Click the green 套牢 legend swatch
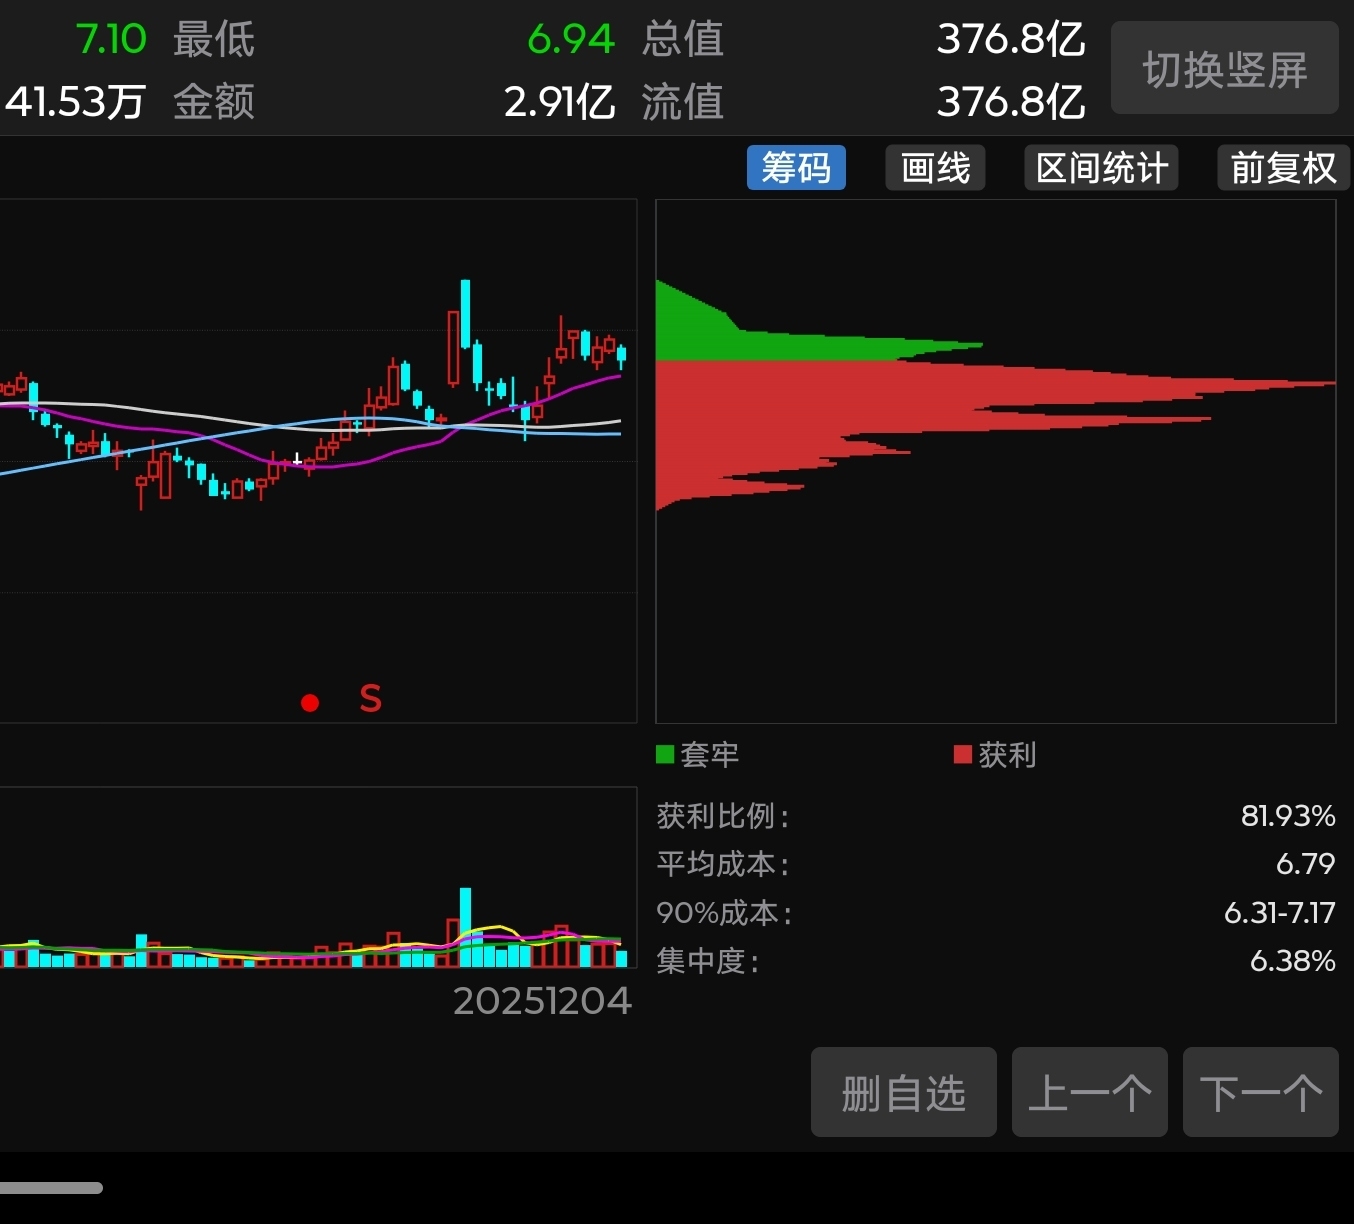This screenshot has width=1354, height=1224. (665, 754)
